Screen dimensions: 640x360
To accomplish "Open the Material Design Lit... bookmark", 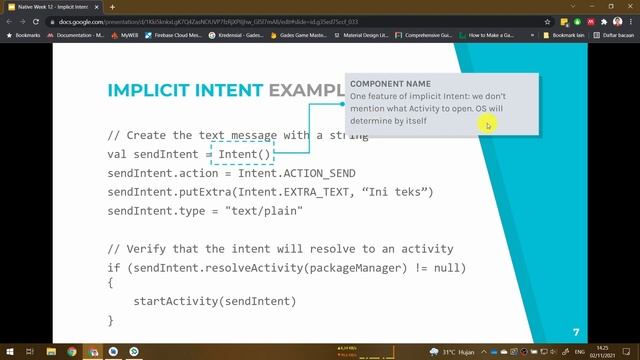I will point(361,36).
